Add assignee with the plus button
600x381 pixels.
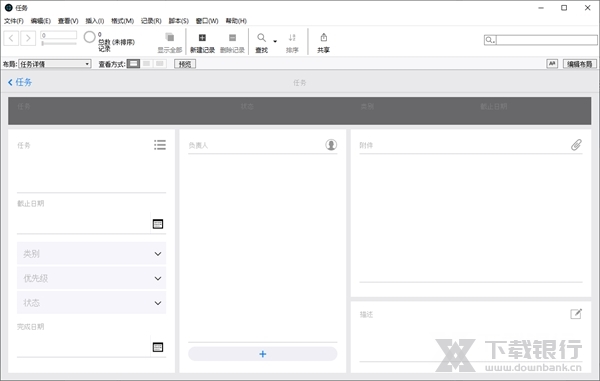262,354
